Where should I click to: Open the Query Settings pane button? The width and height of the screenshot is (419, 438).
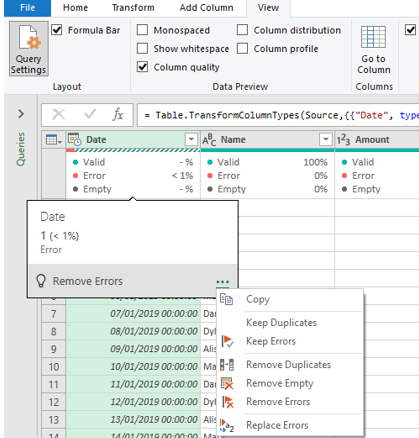click(29, 49)
